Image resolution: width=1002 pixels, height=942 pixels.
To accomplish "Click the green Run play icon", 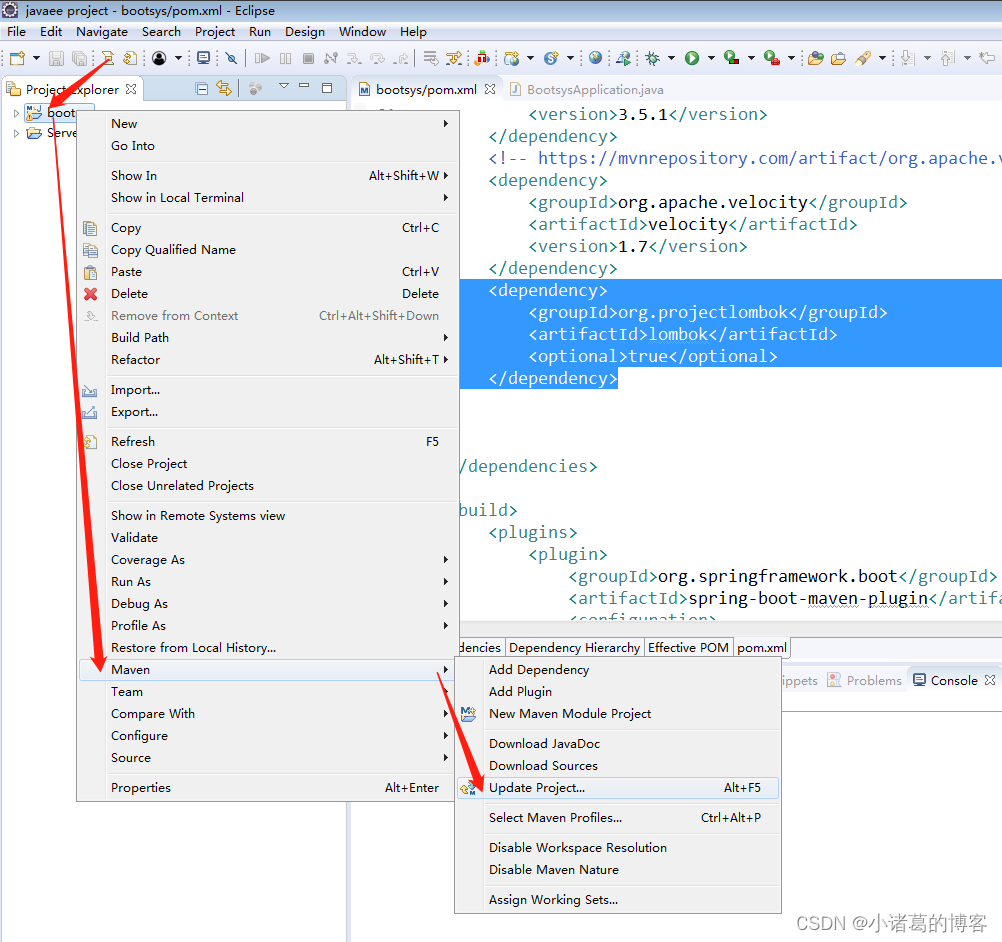I will pyautogui.click(x=692, y=58).
